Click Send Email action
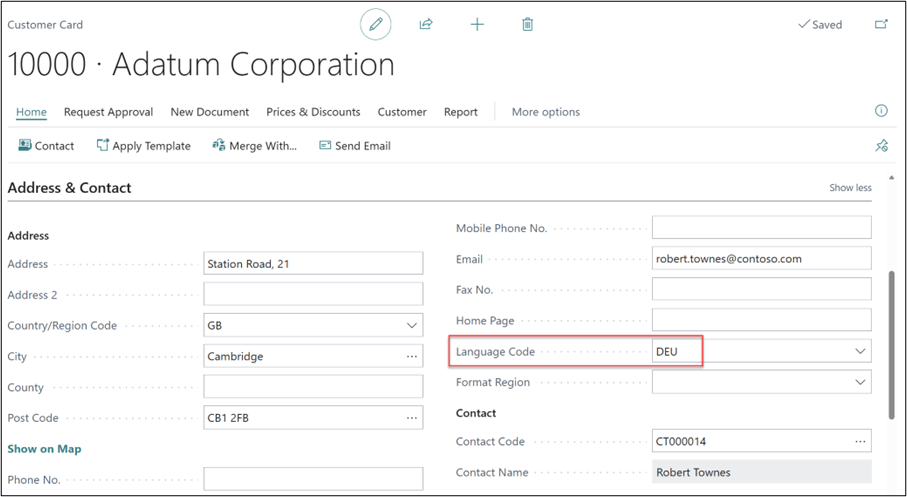The width and height of the screenshot is (907, 497). [355, 146]
